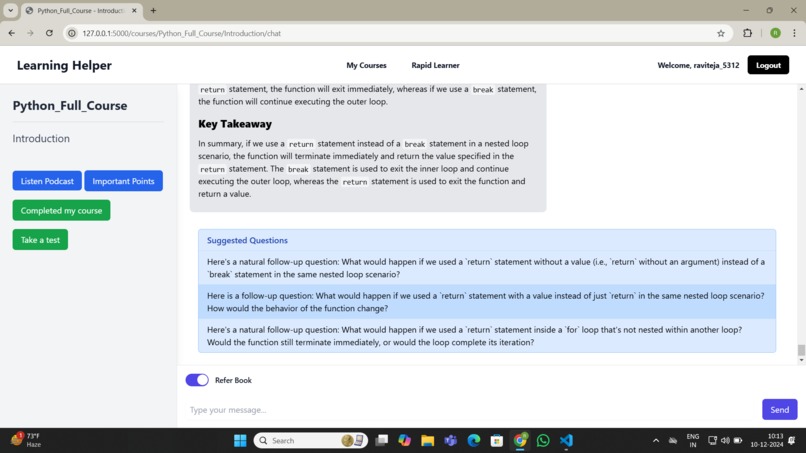Viewport: 806px width, 453px height.
Task: Open Visual Studio Code from the taskbar
Action: (566, 441)
